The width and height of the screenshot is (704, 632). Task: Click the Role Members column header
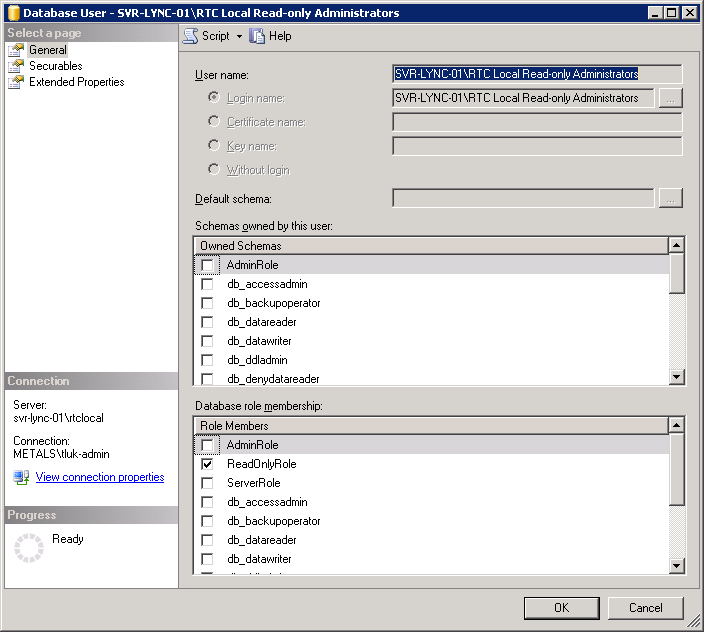tap(431, 426)
